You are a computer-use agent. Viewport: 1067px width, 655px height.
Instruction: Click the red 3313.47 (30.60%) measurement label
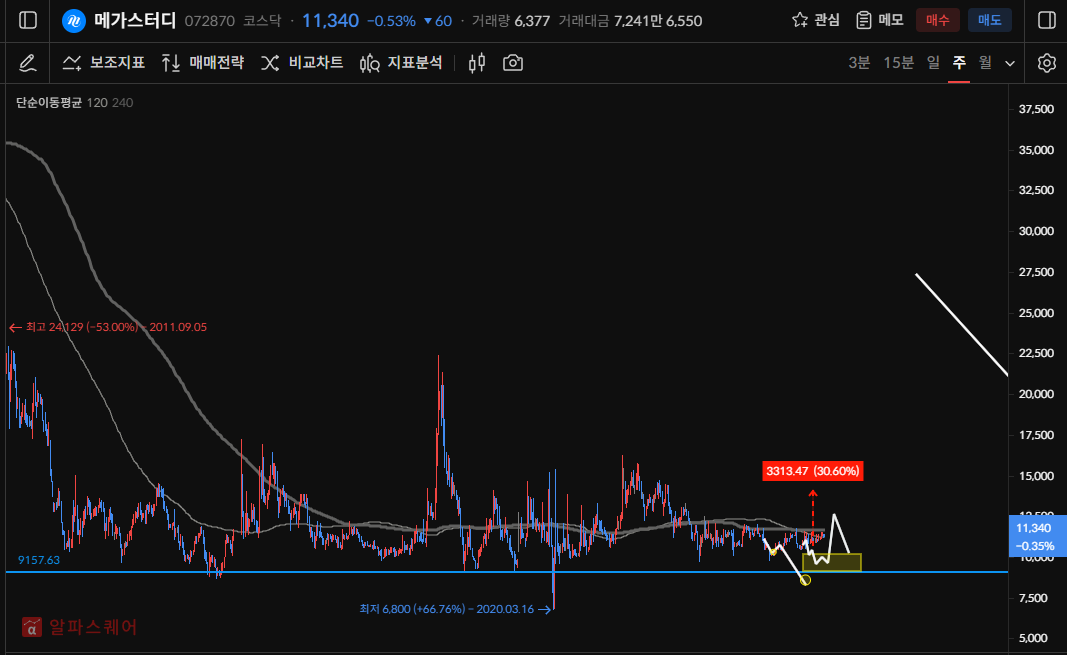coord(812,471)
